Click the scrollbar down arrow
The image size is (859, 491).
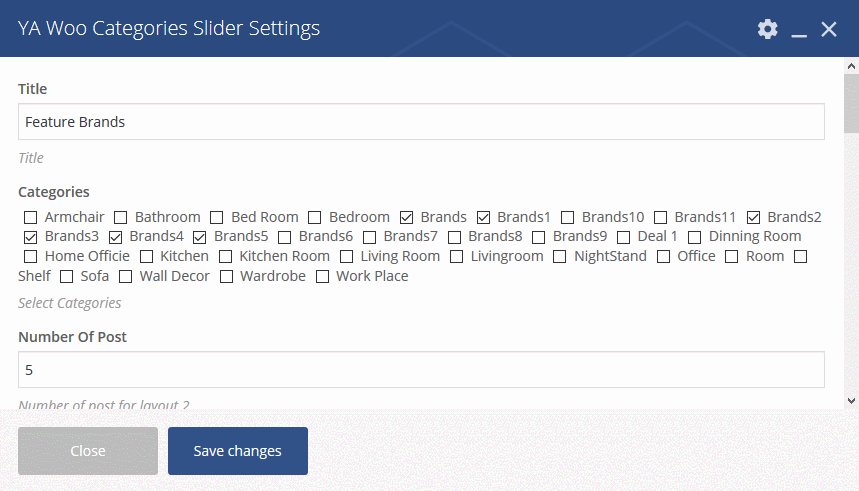click(851, 401)
